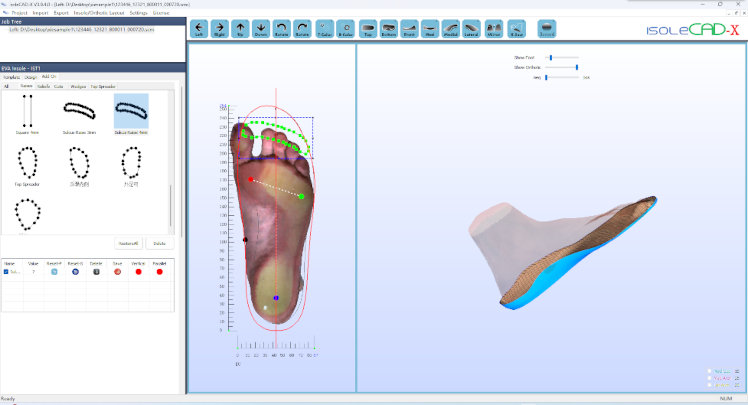The height and width of the screenshot is (405, 748).
Task: Open the Settings menu
Action: 139,13
